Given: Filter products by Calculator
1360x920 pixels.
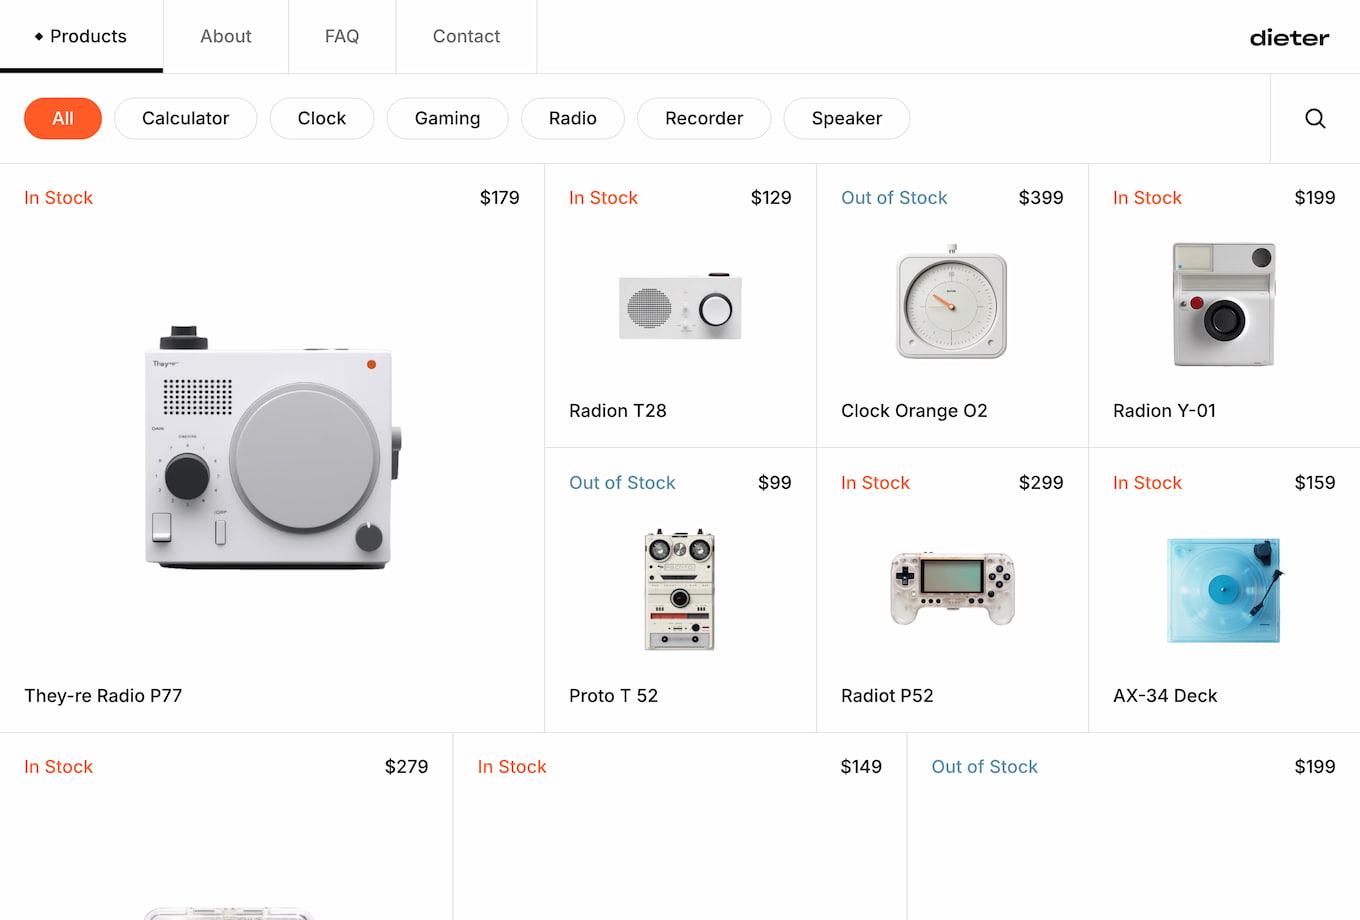Looking at the screenshot, I should [185, 118].
